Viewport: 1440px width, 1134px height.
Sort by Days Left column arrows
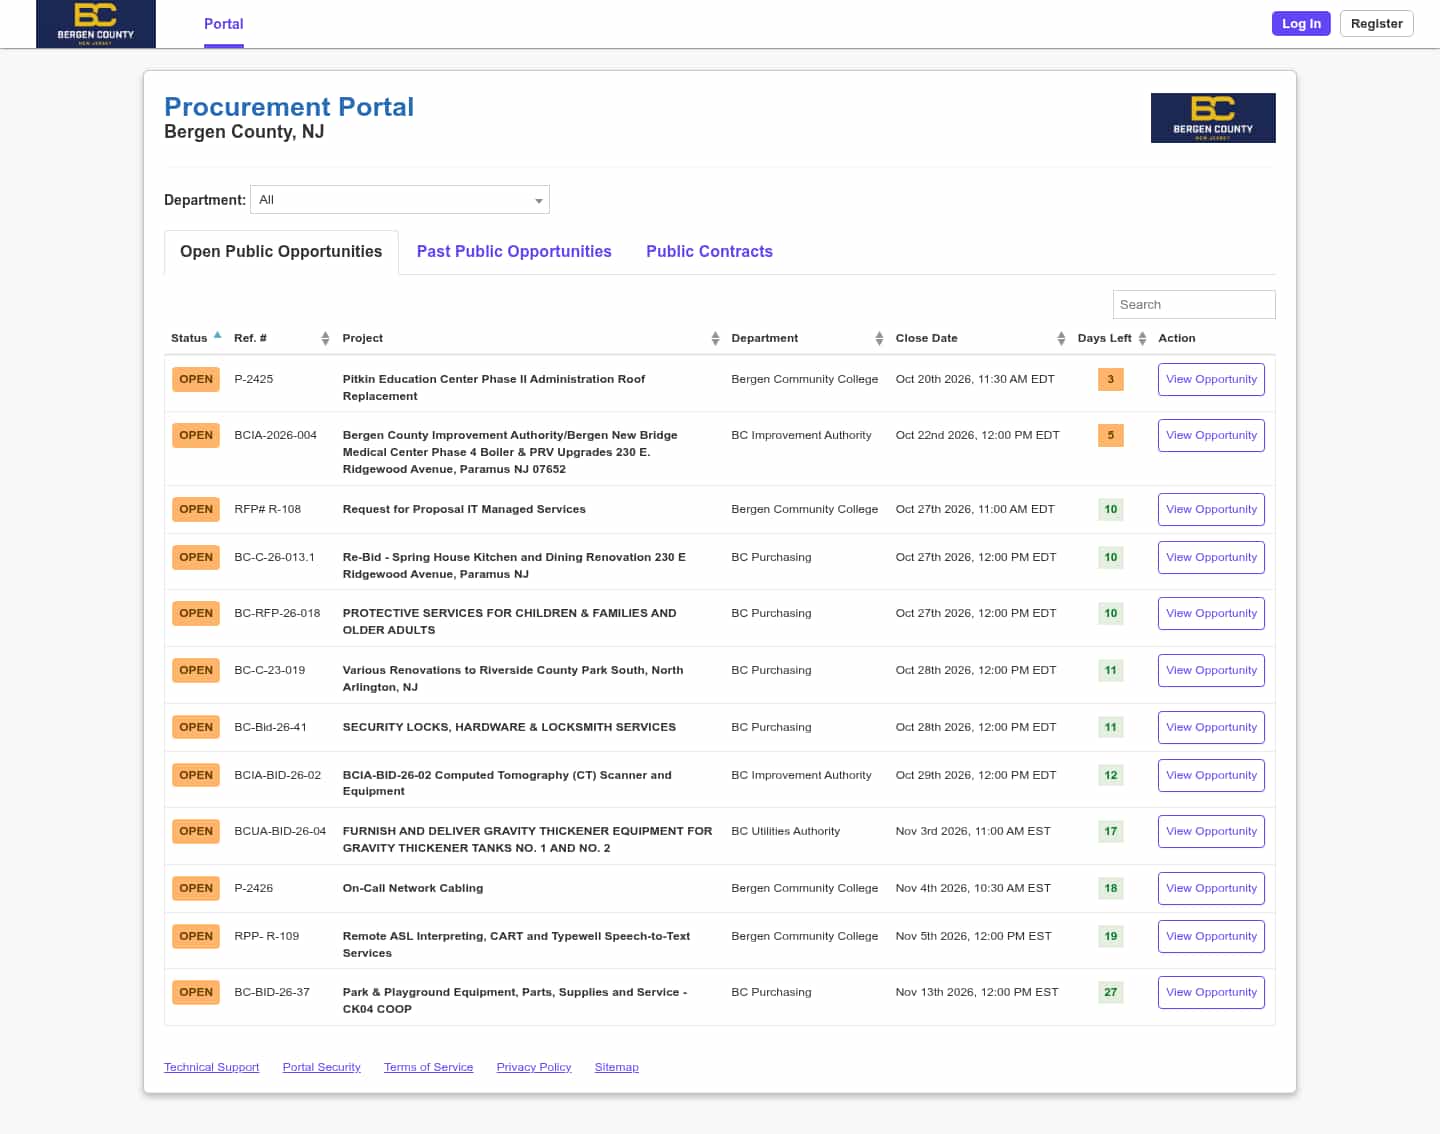click(x=1142, y=339)
